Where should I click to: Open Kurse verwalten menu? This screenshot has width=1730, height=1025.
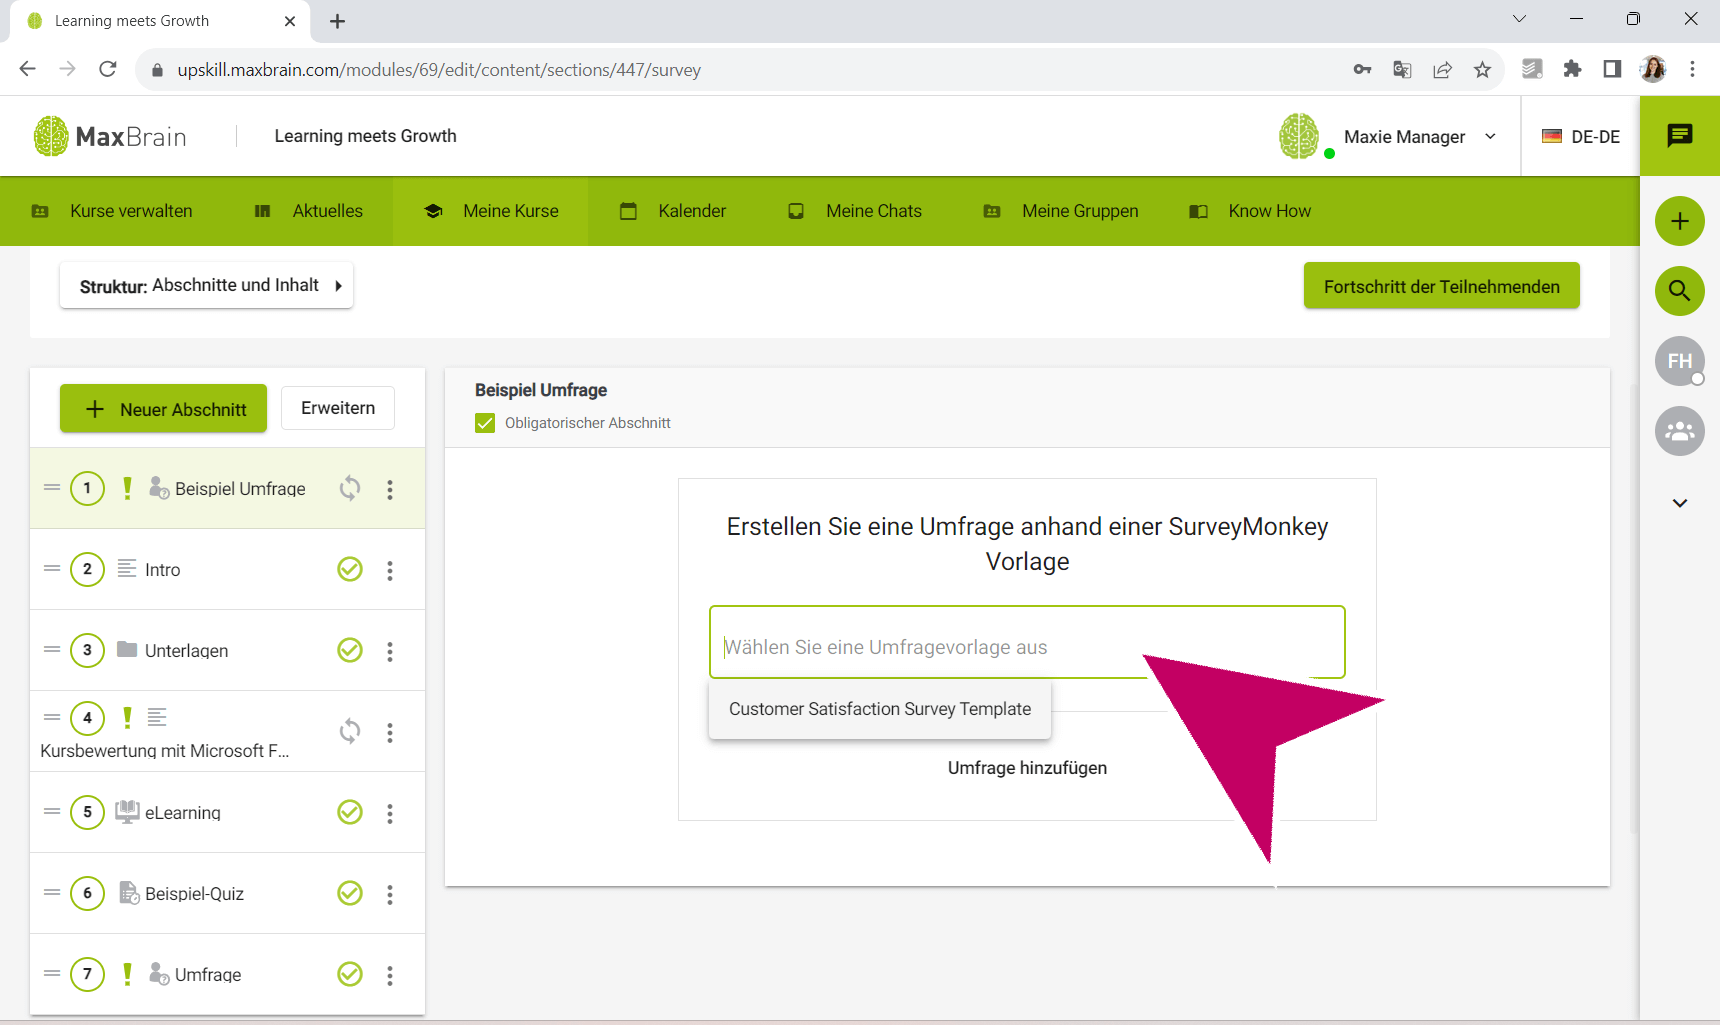pos(112,211)
